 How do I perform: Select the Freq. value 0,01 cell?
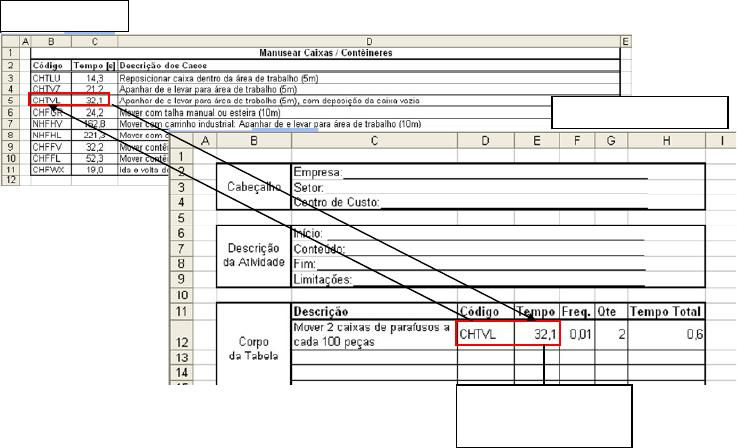pos(579,334)
